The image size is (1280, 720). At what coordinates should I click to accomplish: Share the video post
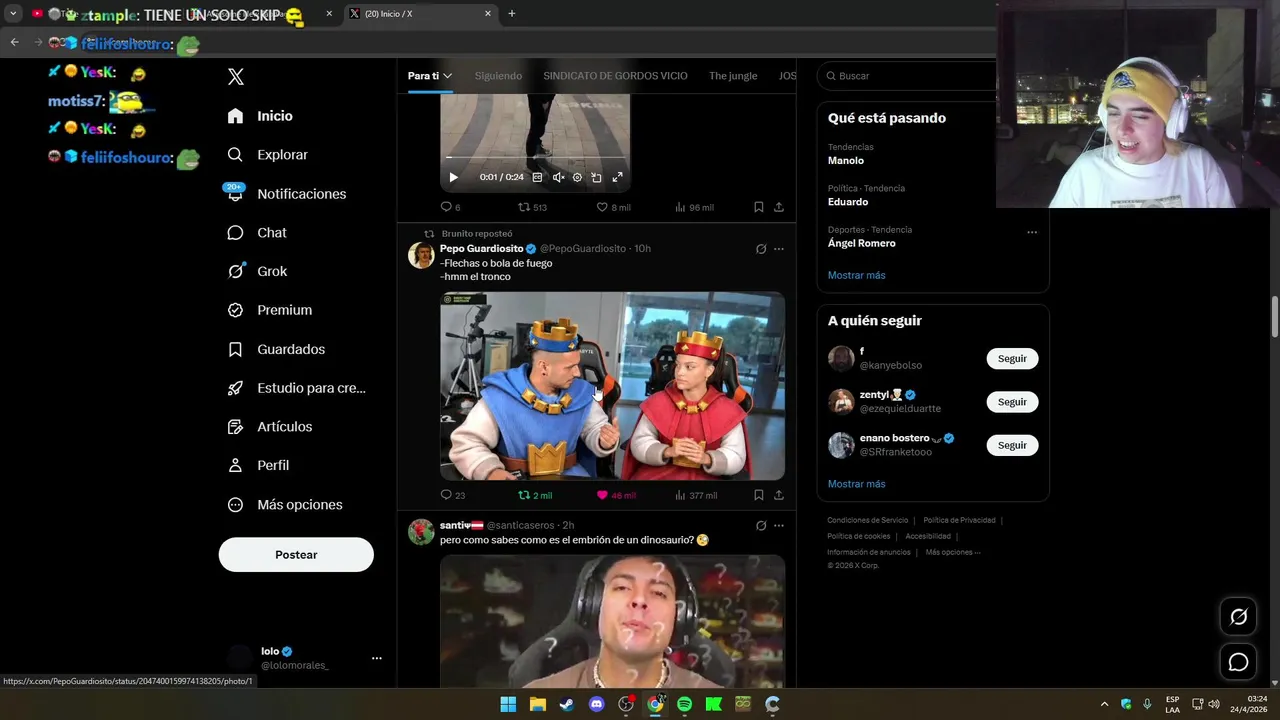tap(779, 207)
